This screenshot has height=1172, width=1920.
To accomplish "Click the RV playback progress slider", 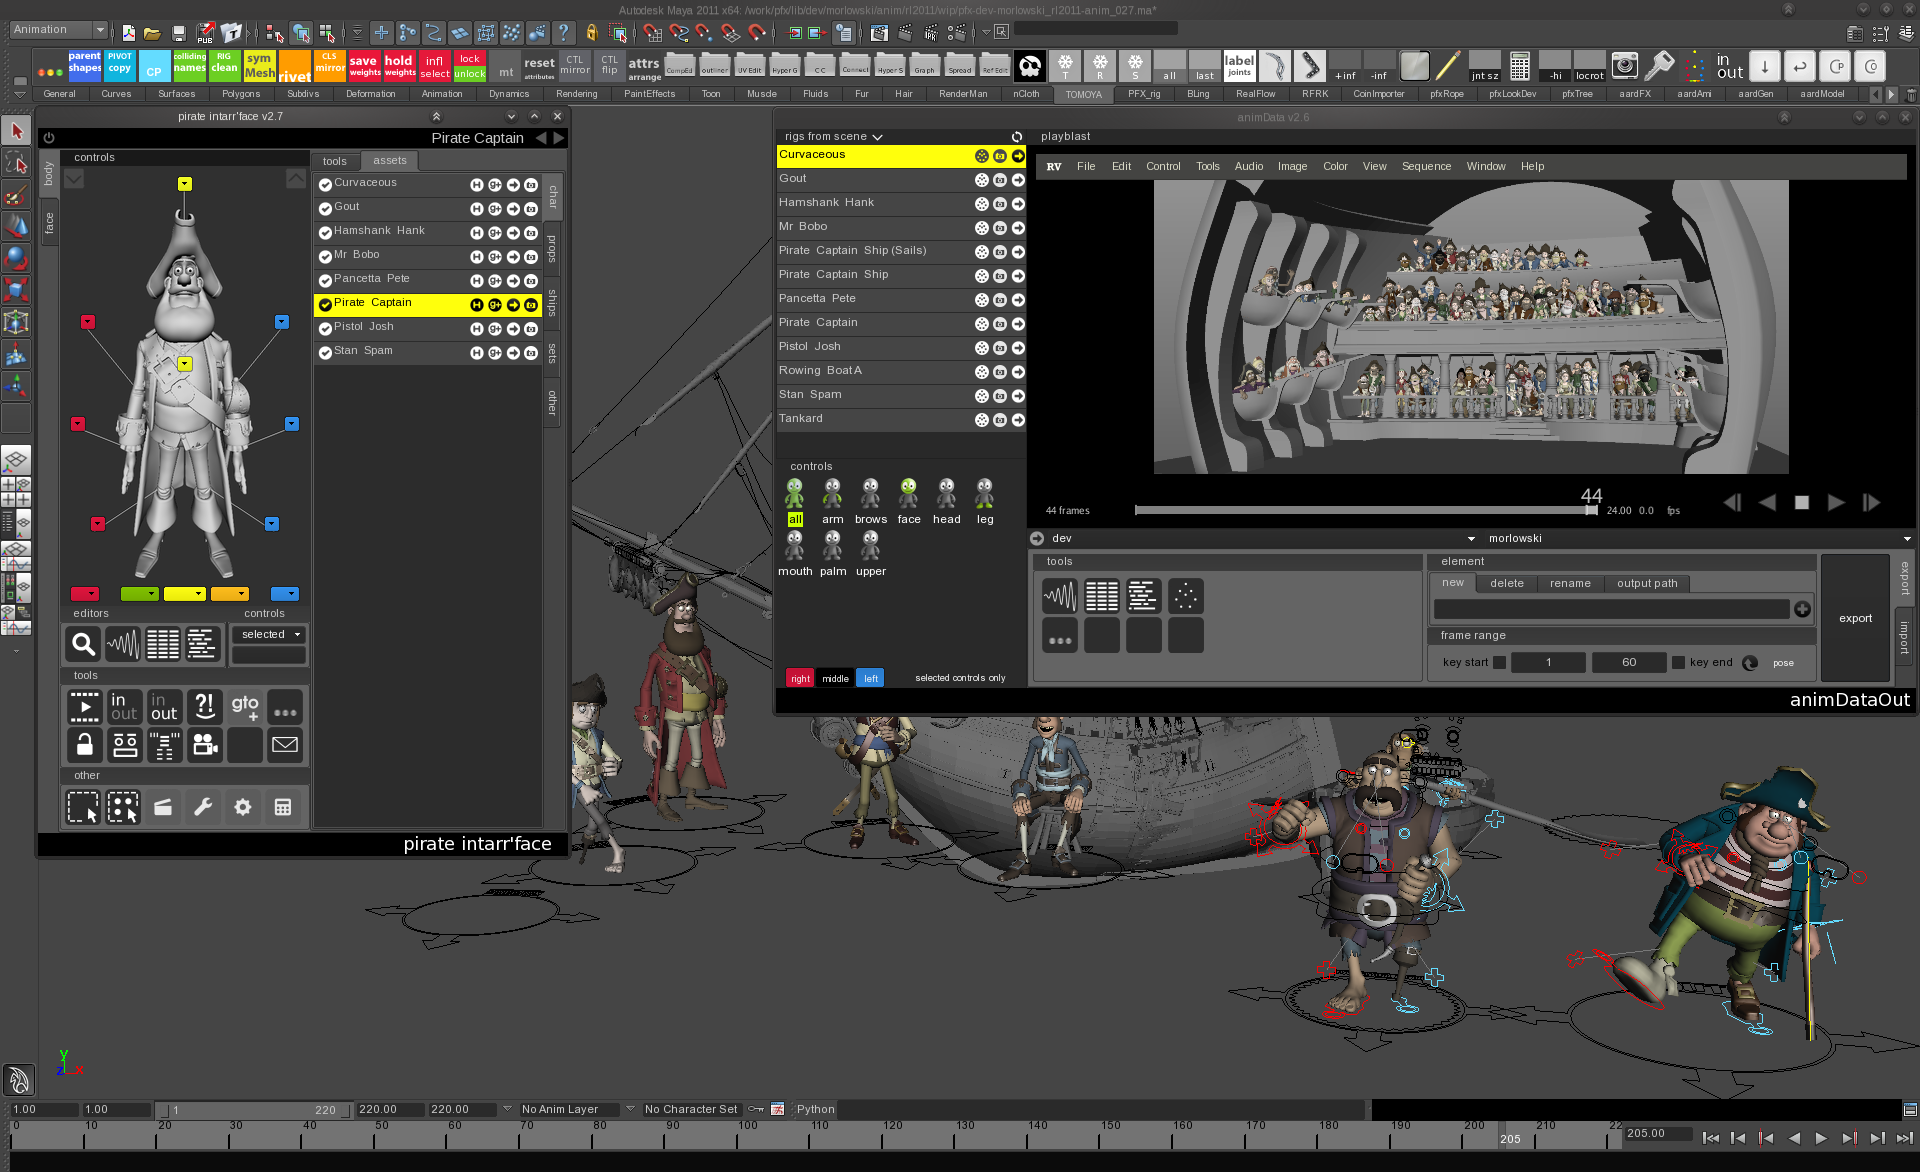I will 1365,511.
